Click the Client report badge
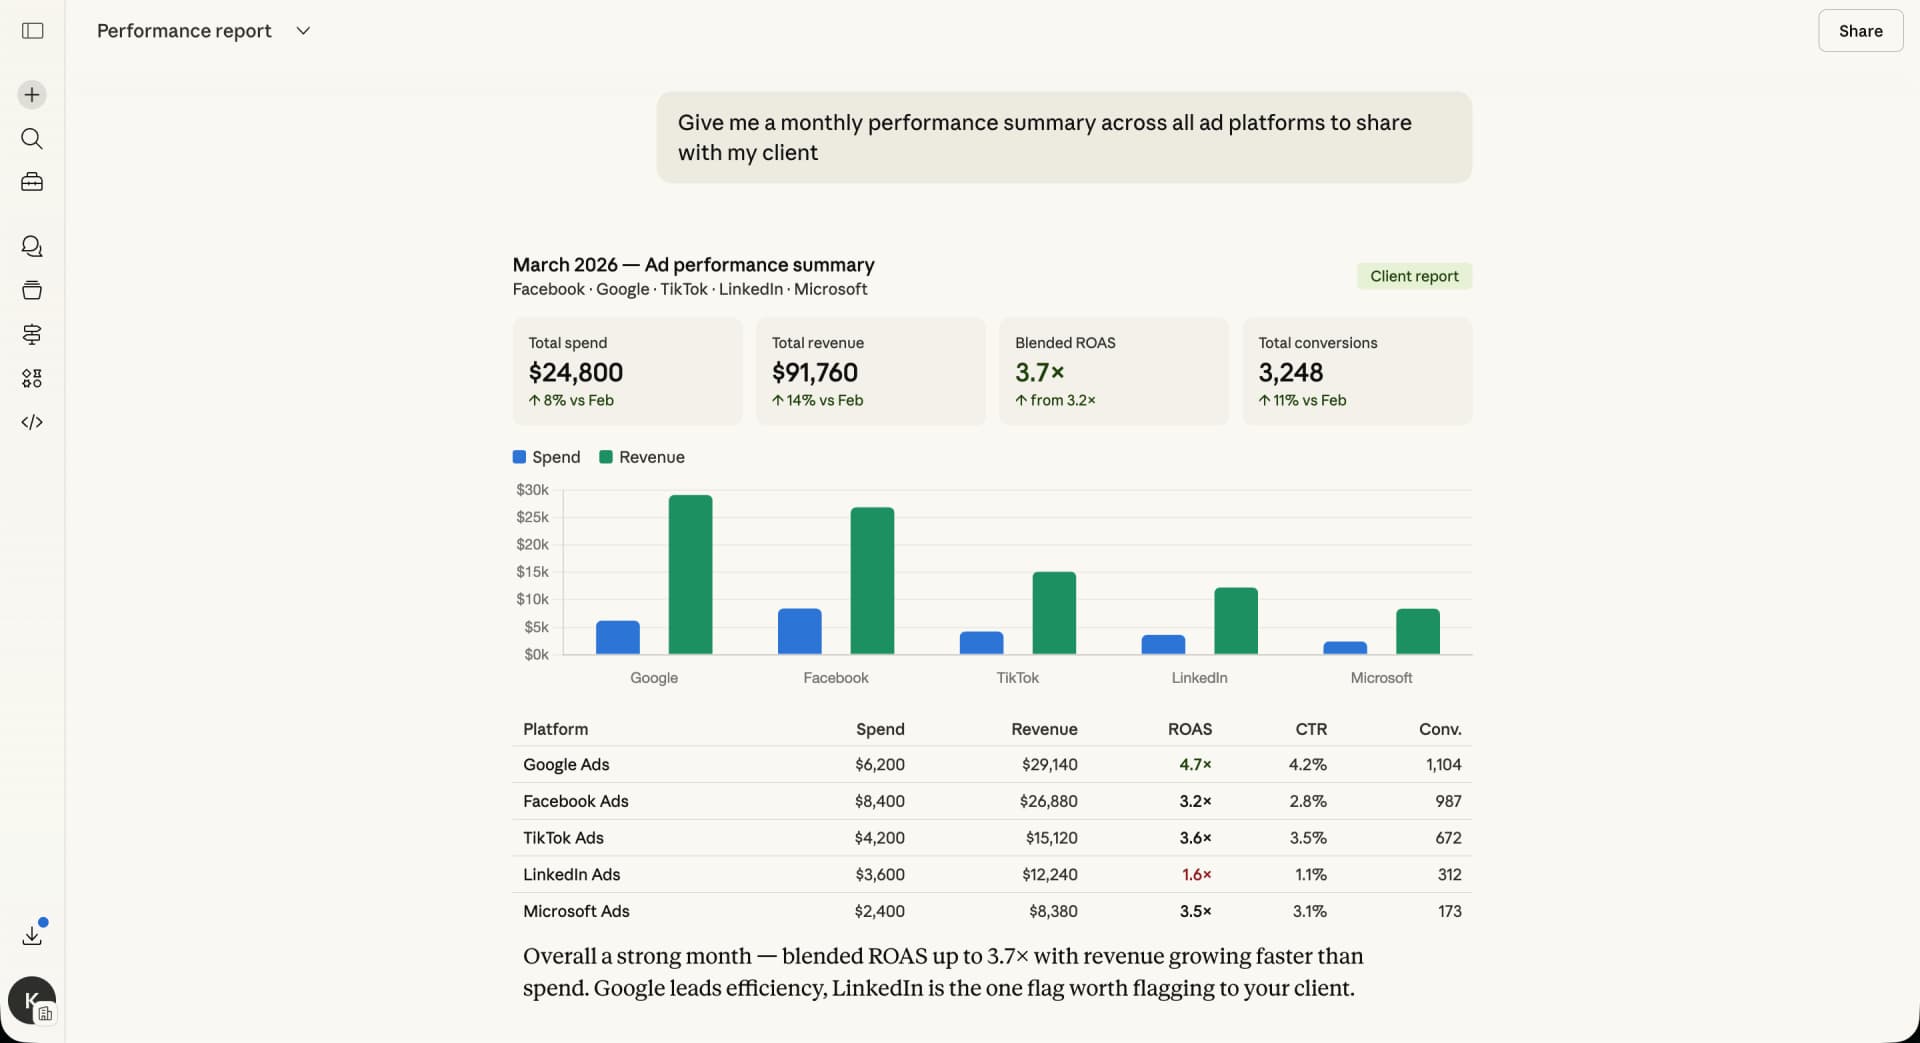The image size is (1920, 1043). tap(1413, 276)
